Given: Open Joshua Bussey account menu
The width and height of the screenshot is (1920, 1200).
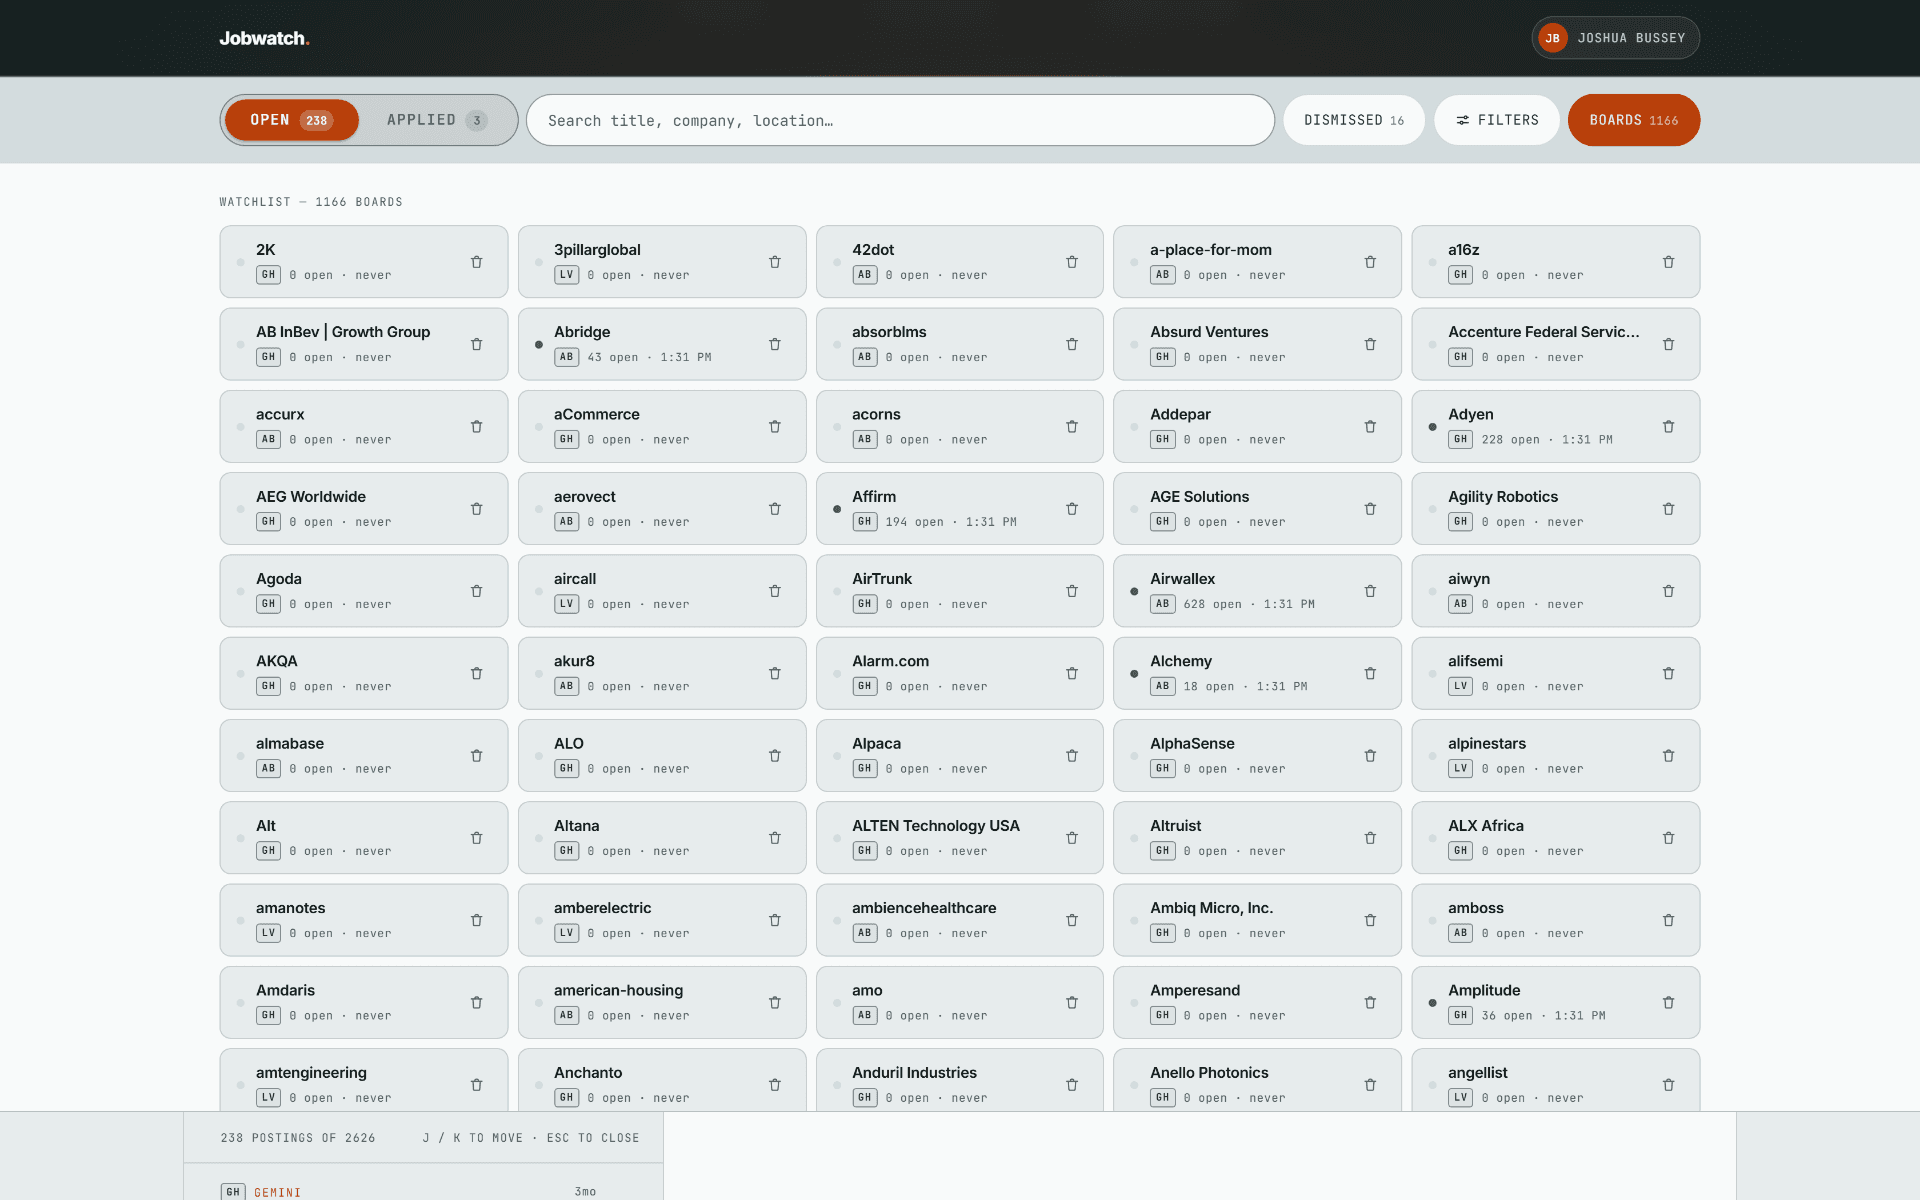Looking at the screenshot, I should (x=1615, y=38).
